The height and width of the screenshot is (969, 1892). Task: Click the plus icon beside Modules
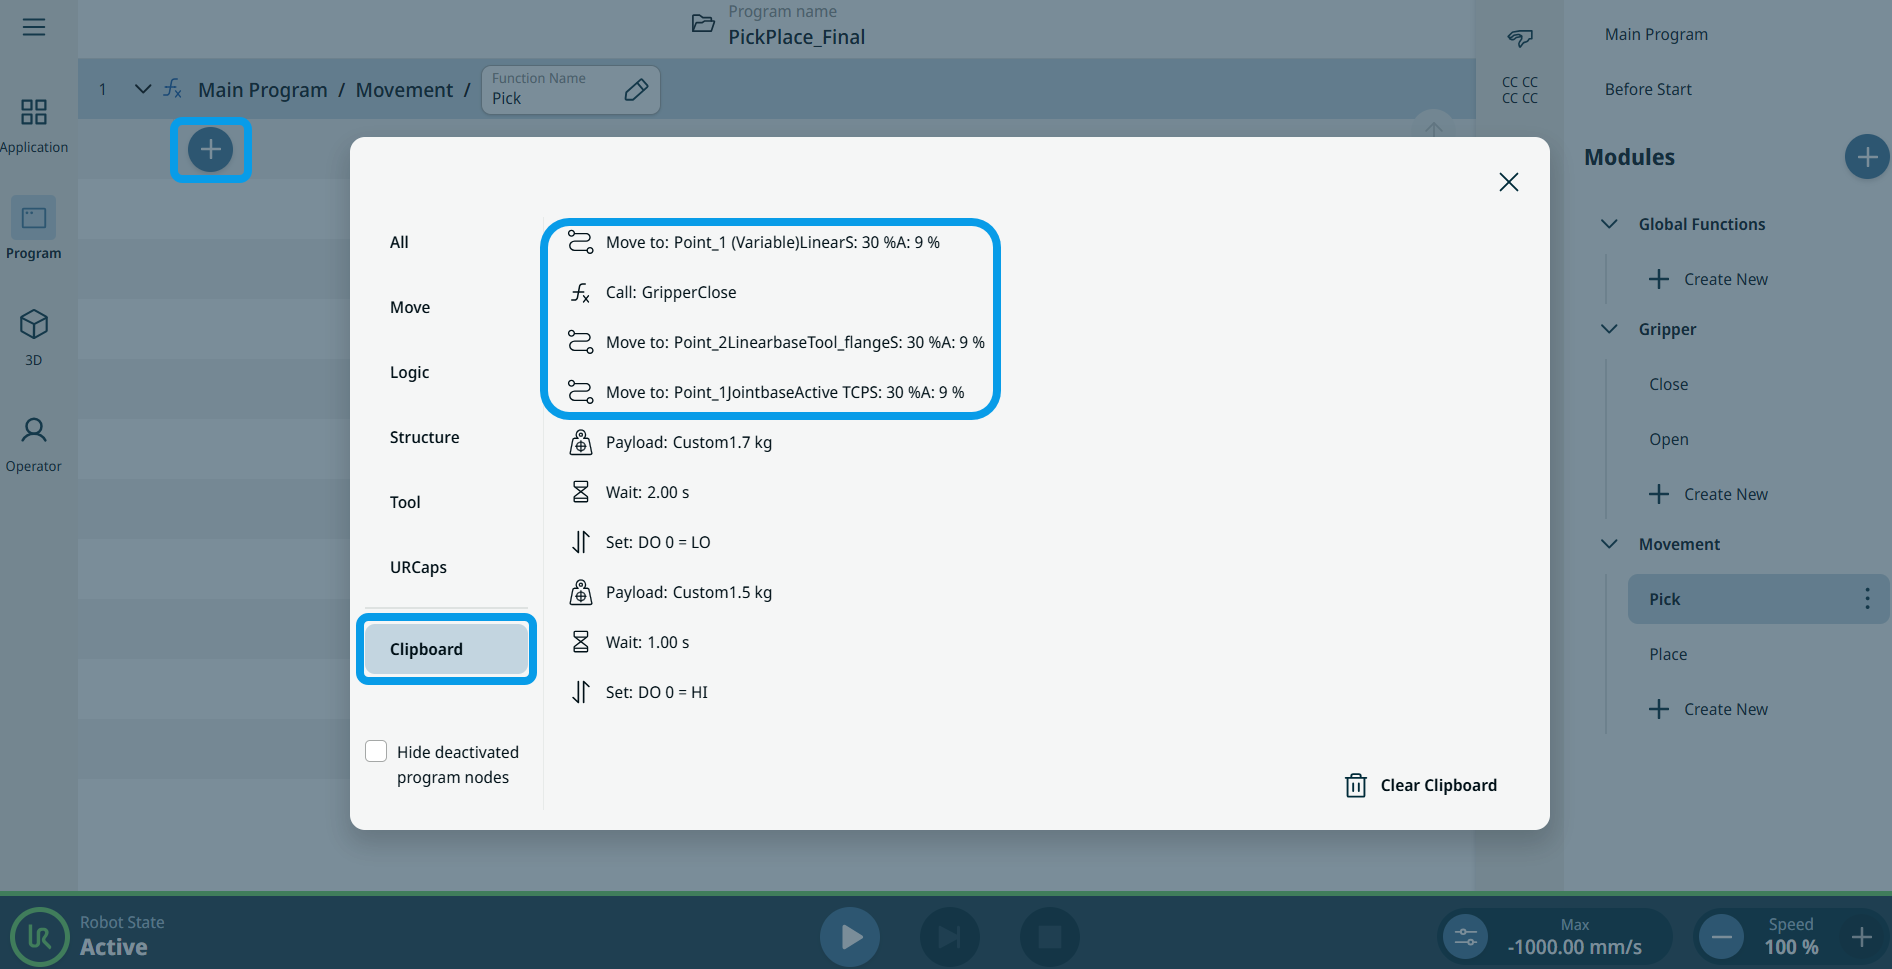coord(1865,157)
